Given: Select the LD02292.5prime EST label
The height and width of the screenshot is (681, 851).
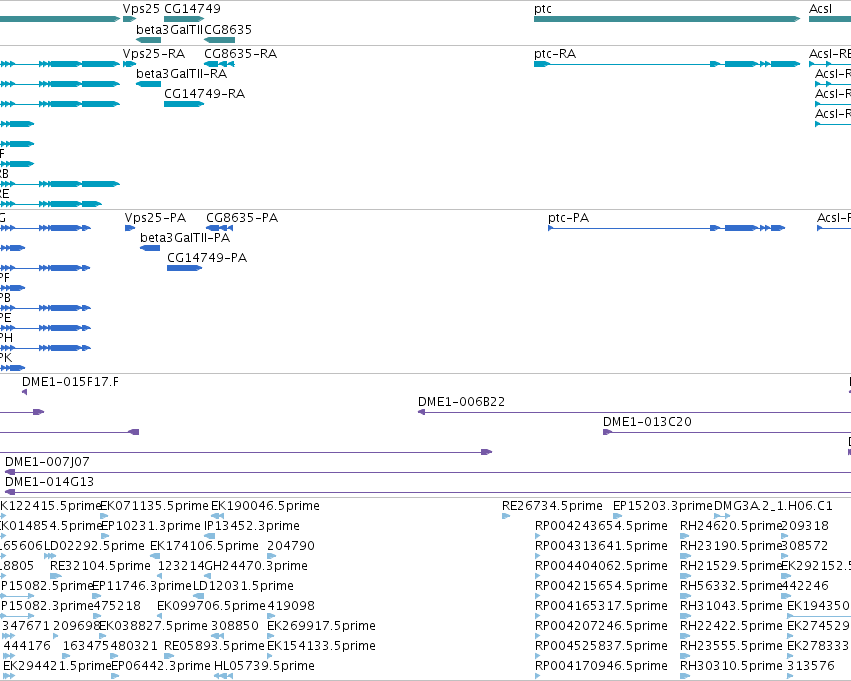Looking at the screenshot, I should pyautogui.click(x=94, y=546).
